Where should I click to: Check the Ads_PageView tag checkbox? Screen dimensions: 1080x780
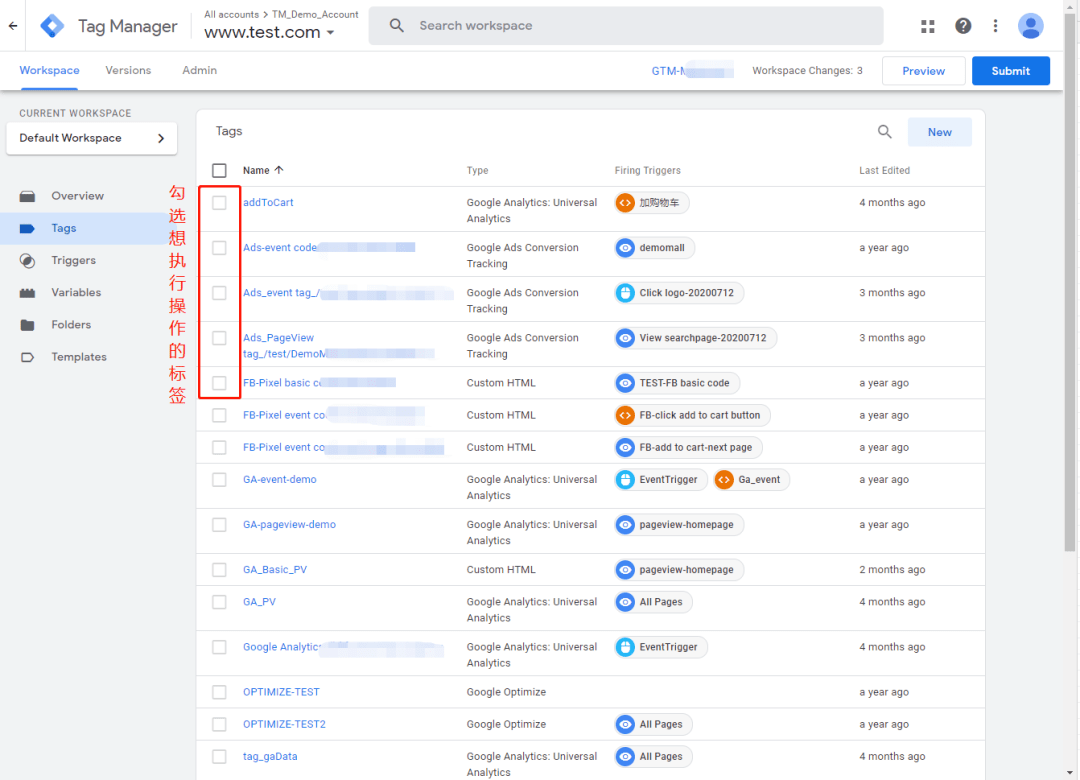click(x=219, y=338)
